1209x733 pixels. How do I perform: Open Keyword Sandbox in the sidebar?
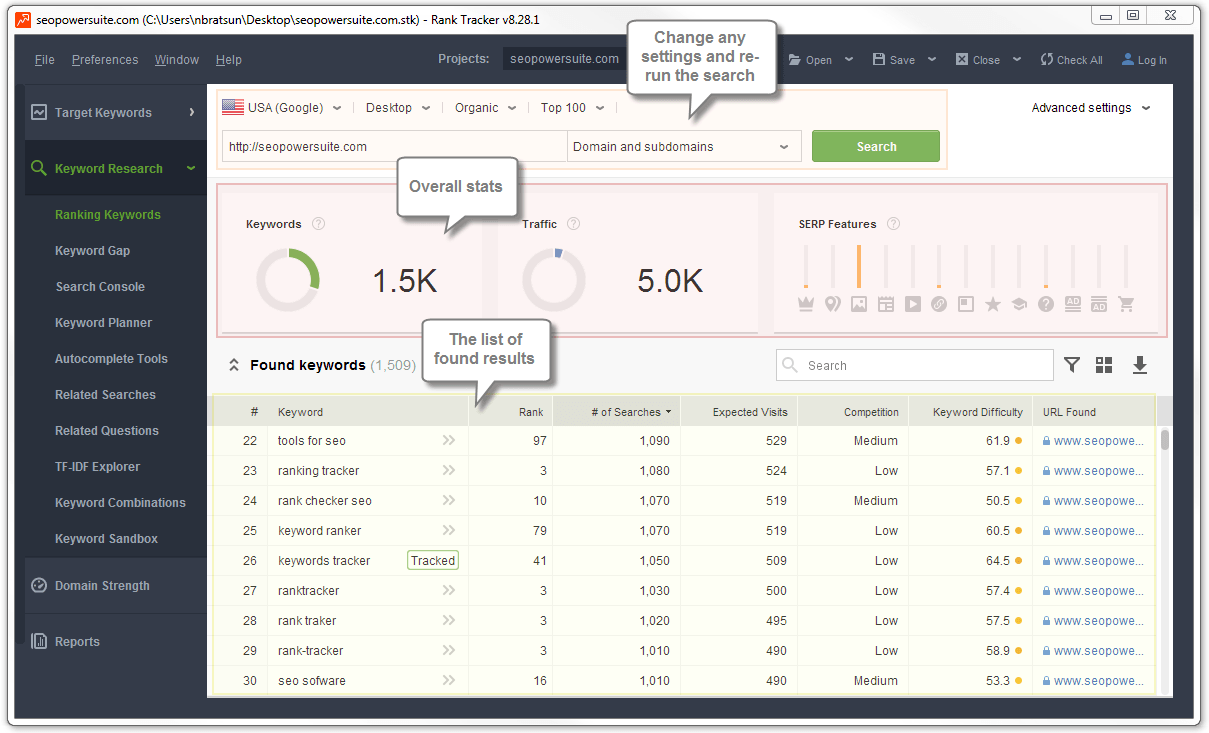106,539
